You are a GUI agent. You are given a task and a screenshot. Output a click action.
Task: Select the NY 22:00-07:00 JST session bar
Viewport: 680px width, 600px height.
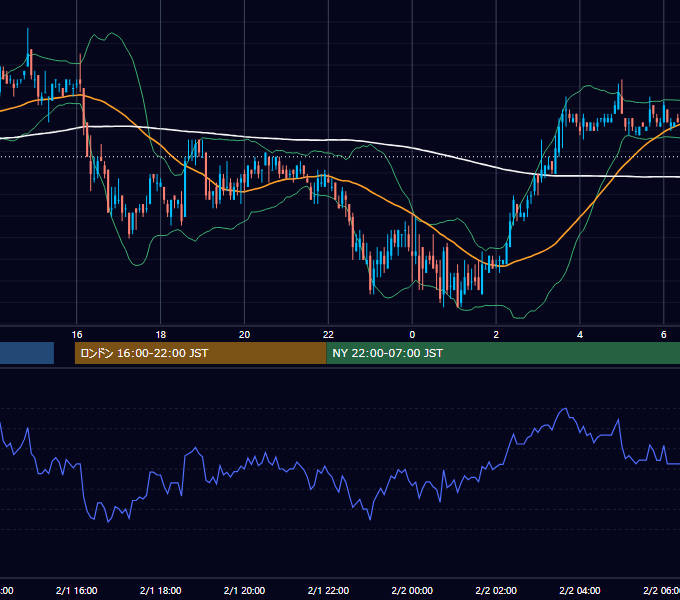[503, 353]
